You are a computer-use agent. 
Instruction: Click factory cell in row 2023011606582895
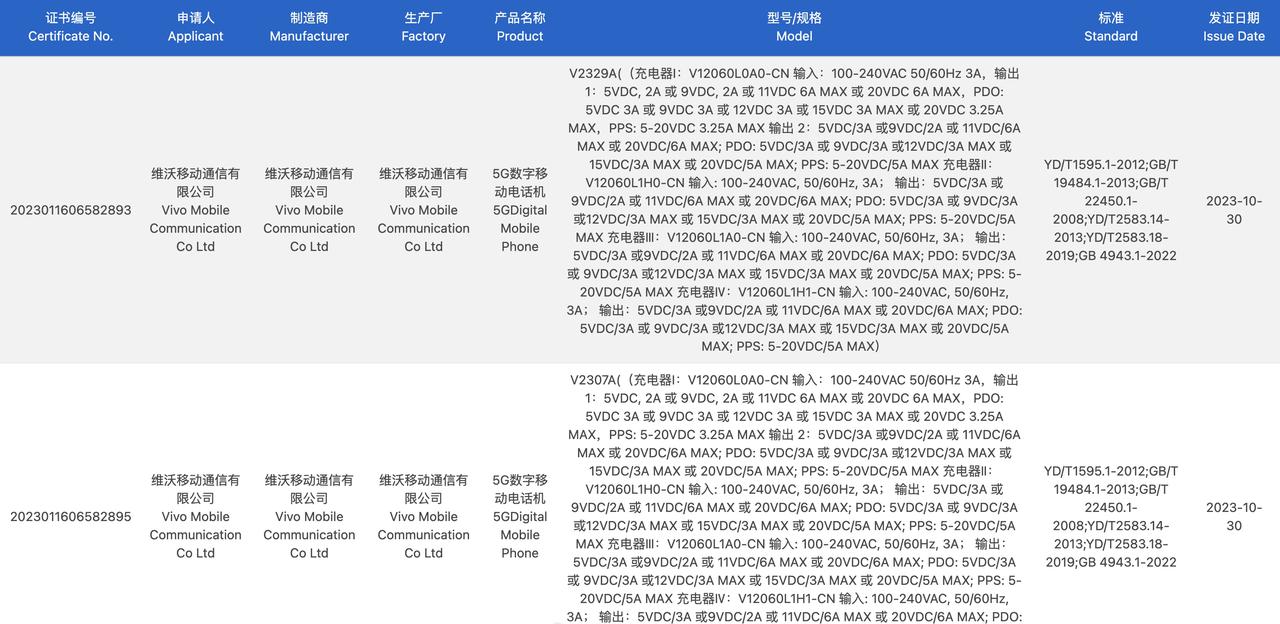click(x=423, y=517)
